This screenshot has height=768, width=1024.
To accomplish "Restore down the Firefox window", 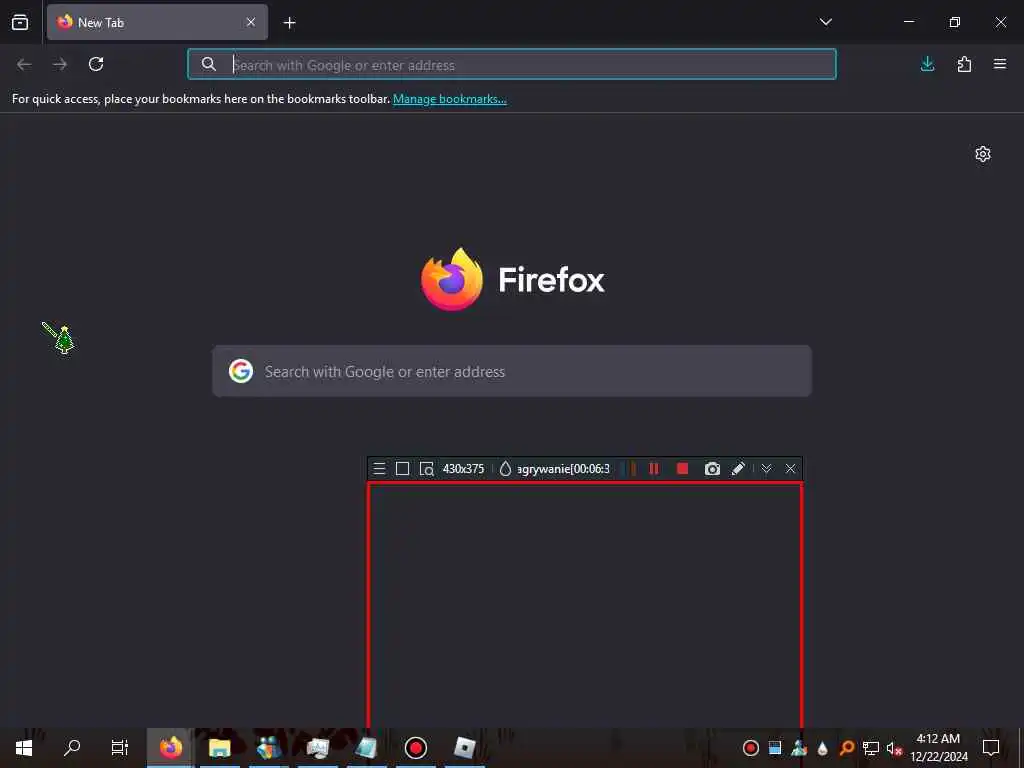I will [x=955, y=22].
